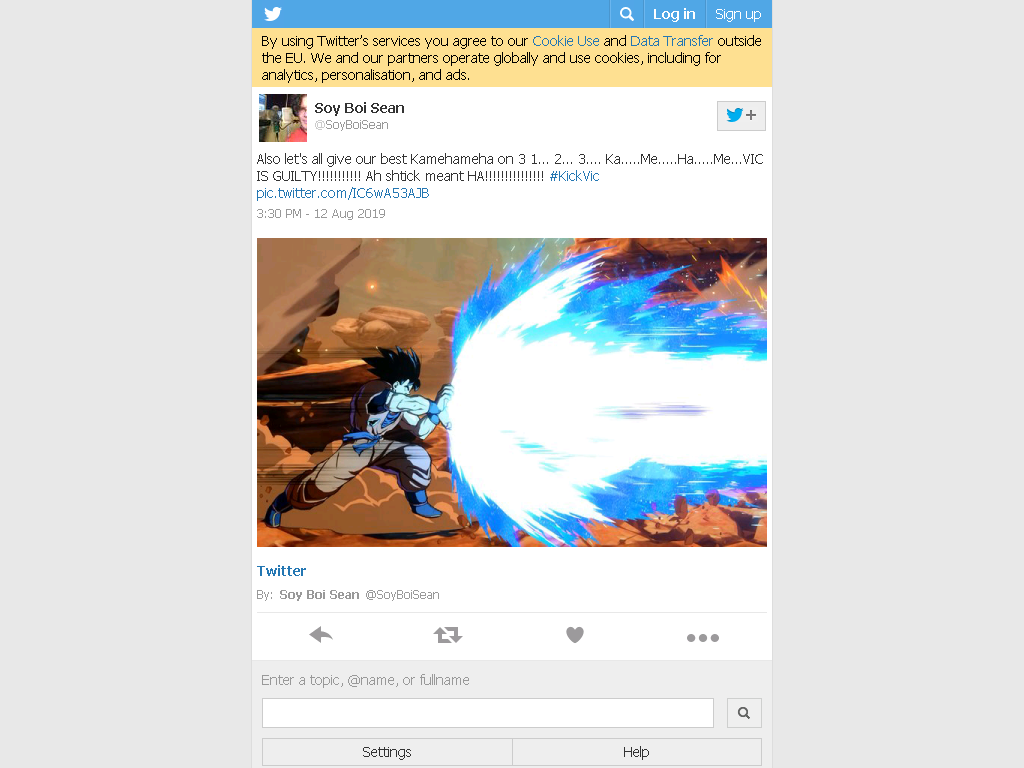Click the @SoyBoiSean handle under the name
The height and width of the screenshot is (768, 1024).
351,125
